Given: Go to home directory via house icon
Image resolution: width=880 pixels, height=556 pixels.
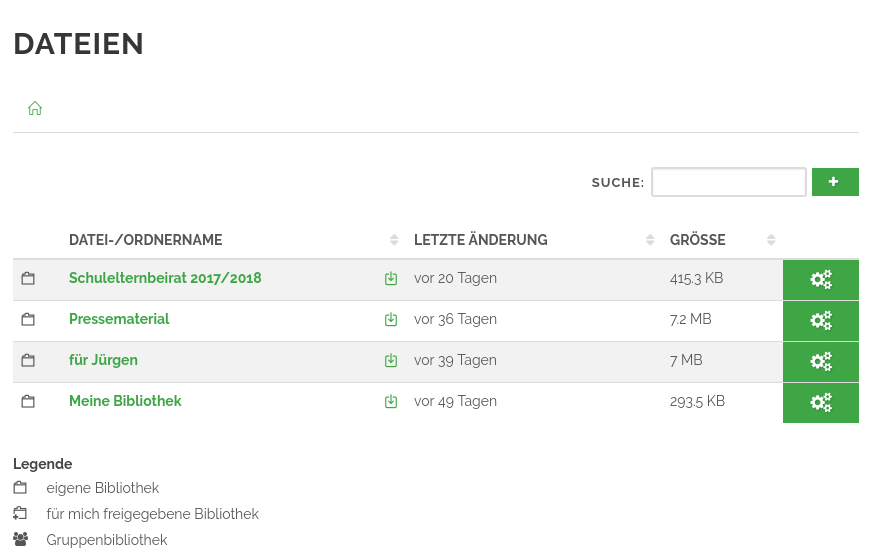Looking at the screenshot, I should [35, 108].
